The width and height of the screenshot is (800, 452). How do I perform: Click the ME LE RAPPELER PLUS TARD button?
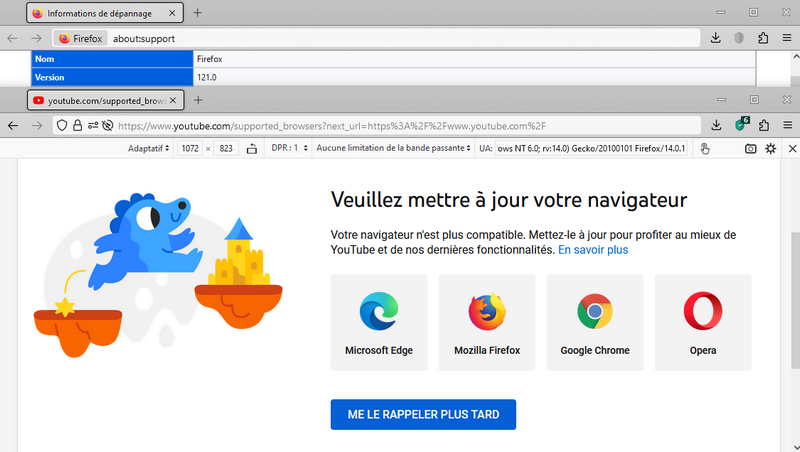422,414
